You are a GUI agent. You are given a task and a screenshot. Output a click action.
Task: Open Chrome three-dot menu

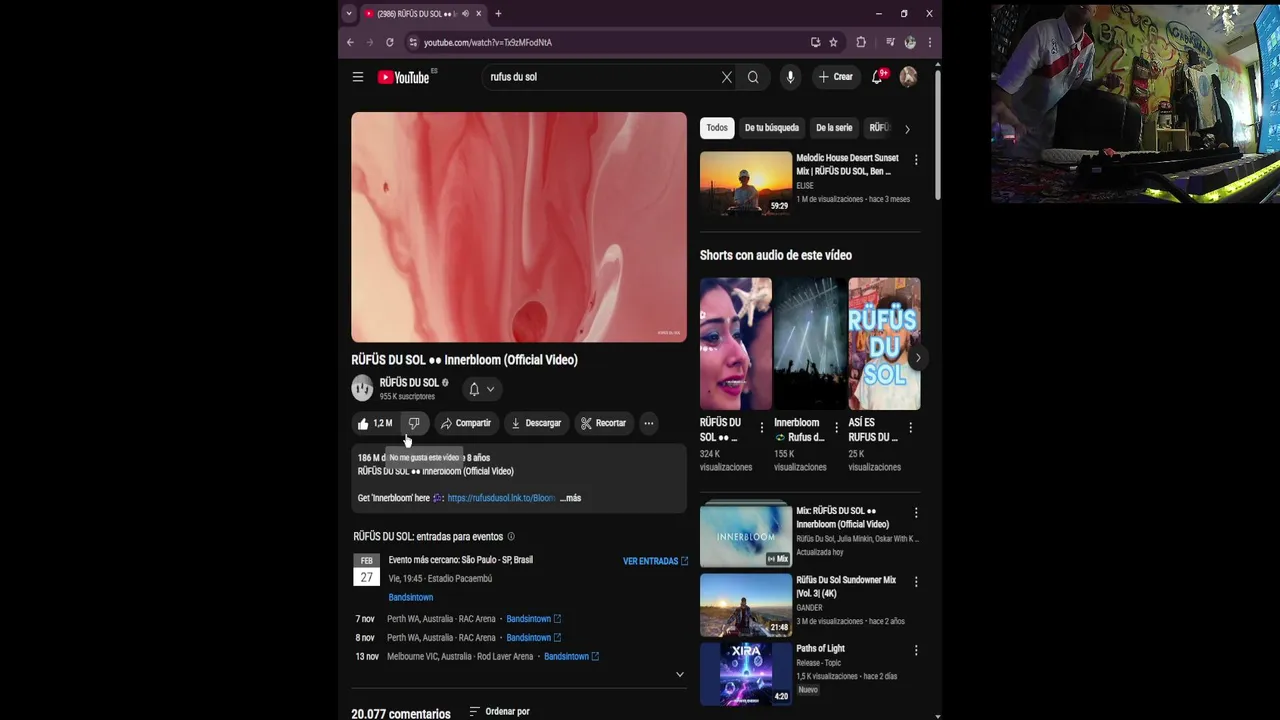(930, 42)
